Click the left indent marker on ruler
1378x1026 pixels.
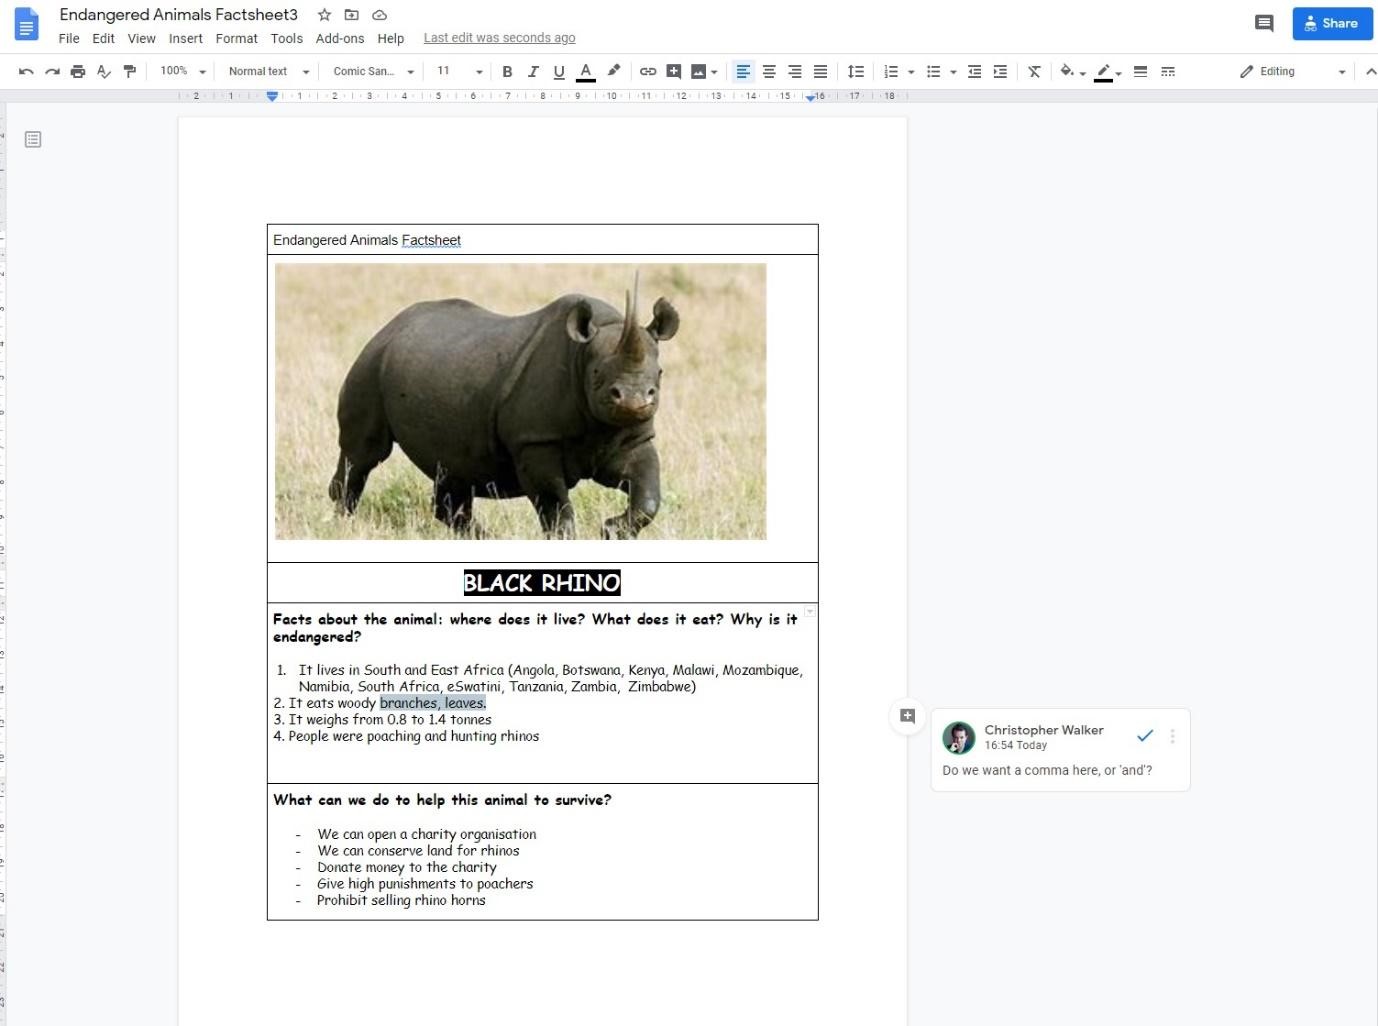click(x=272, y=97)
